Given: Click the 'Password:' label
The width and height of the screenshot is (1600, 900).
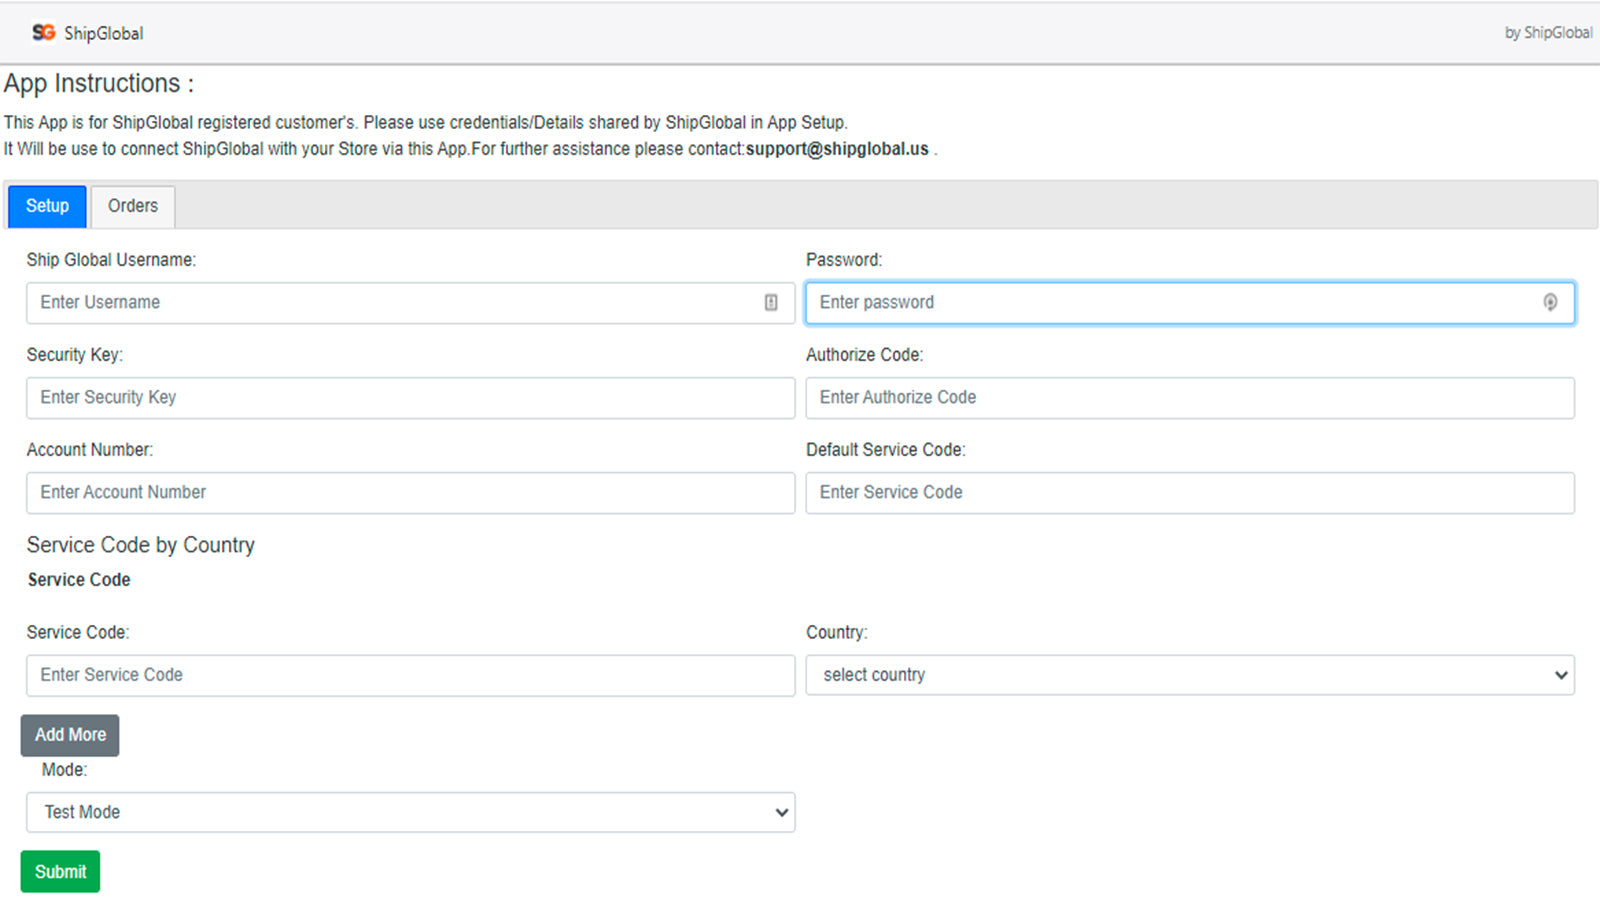Looking at the screenshot, I should [x=844, y=260].
